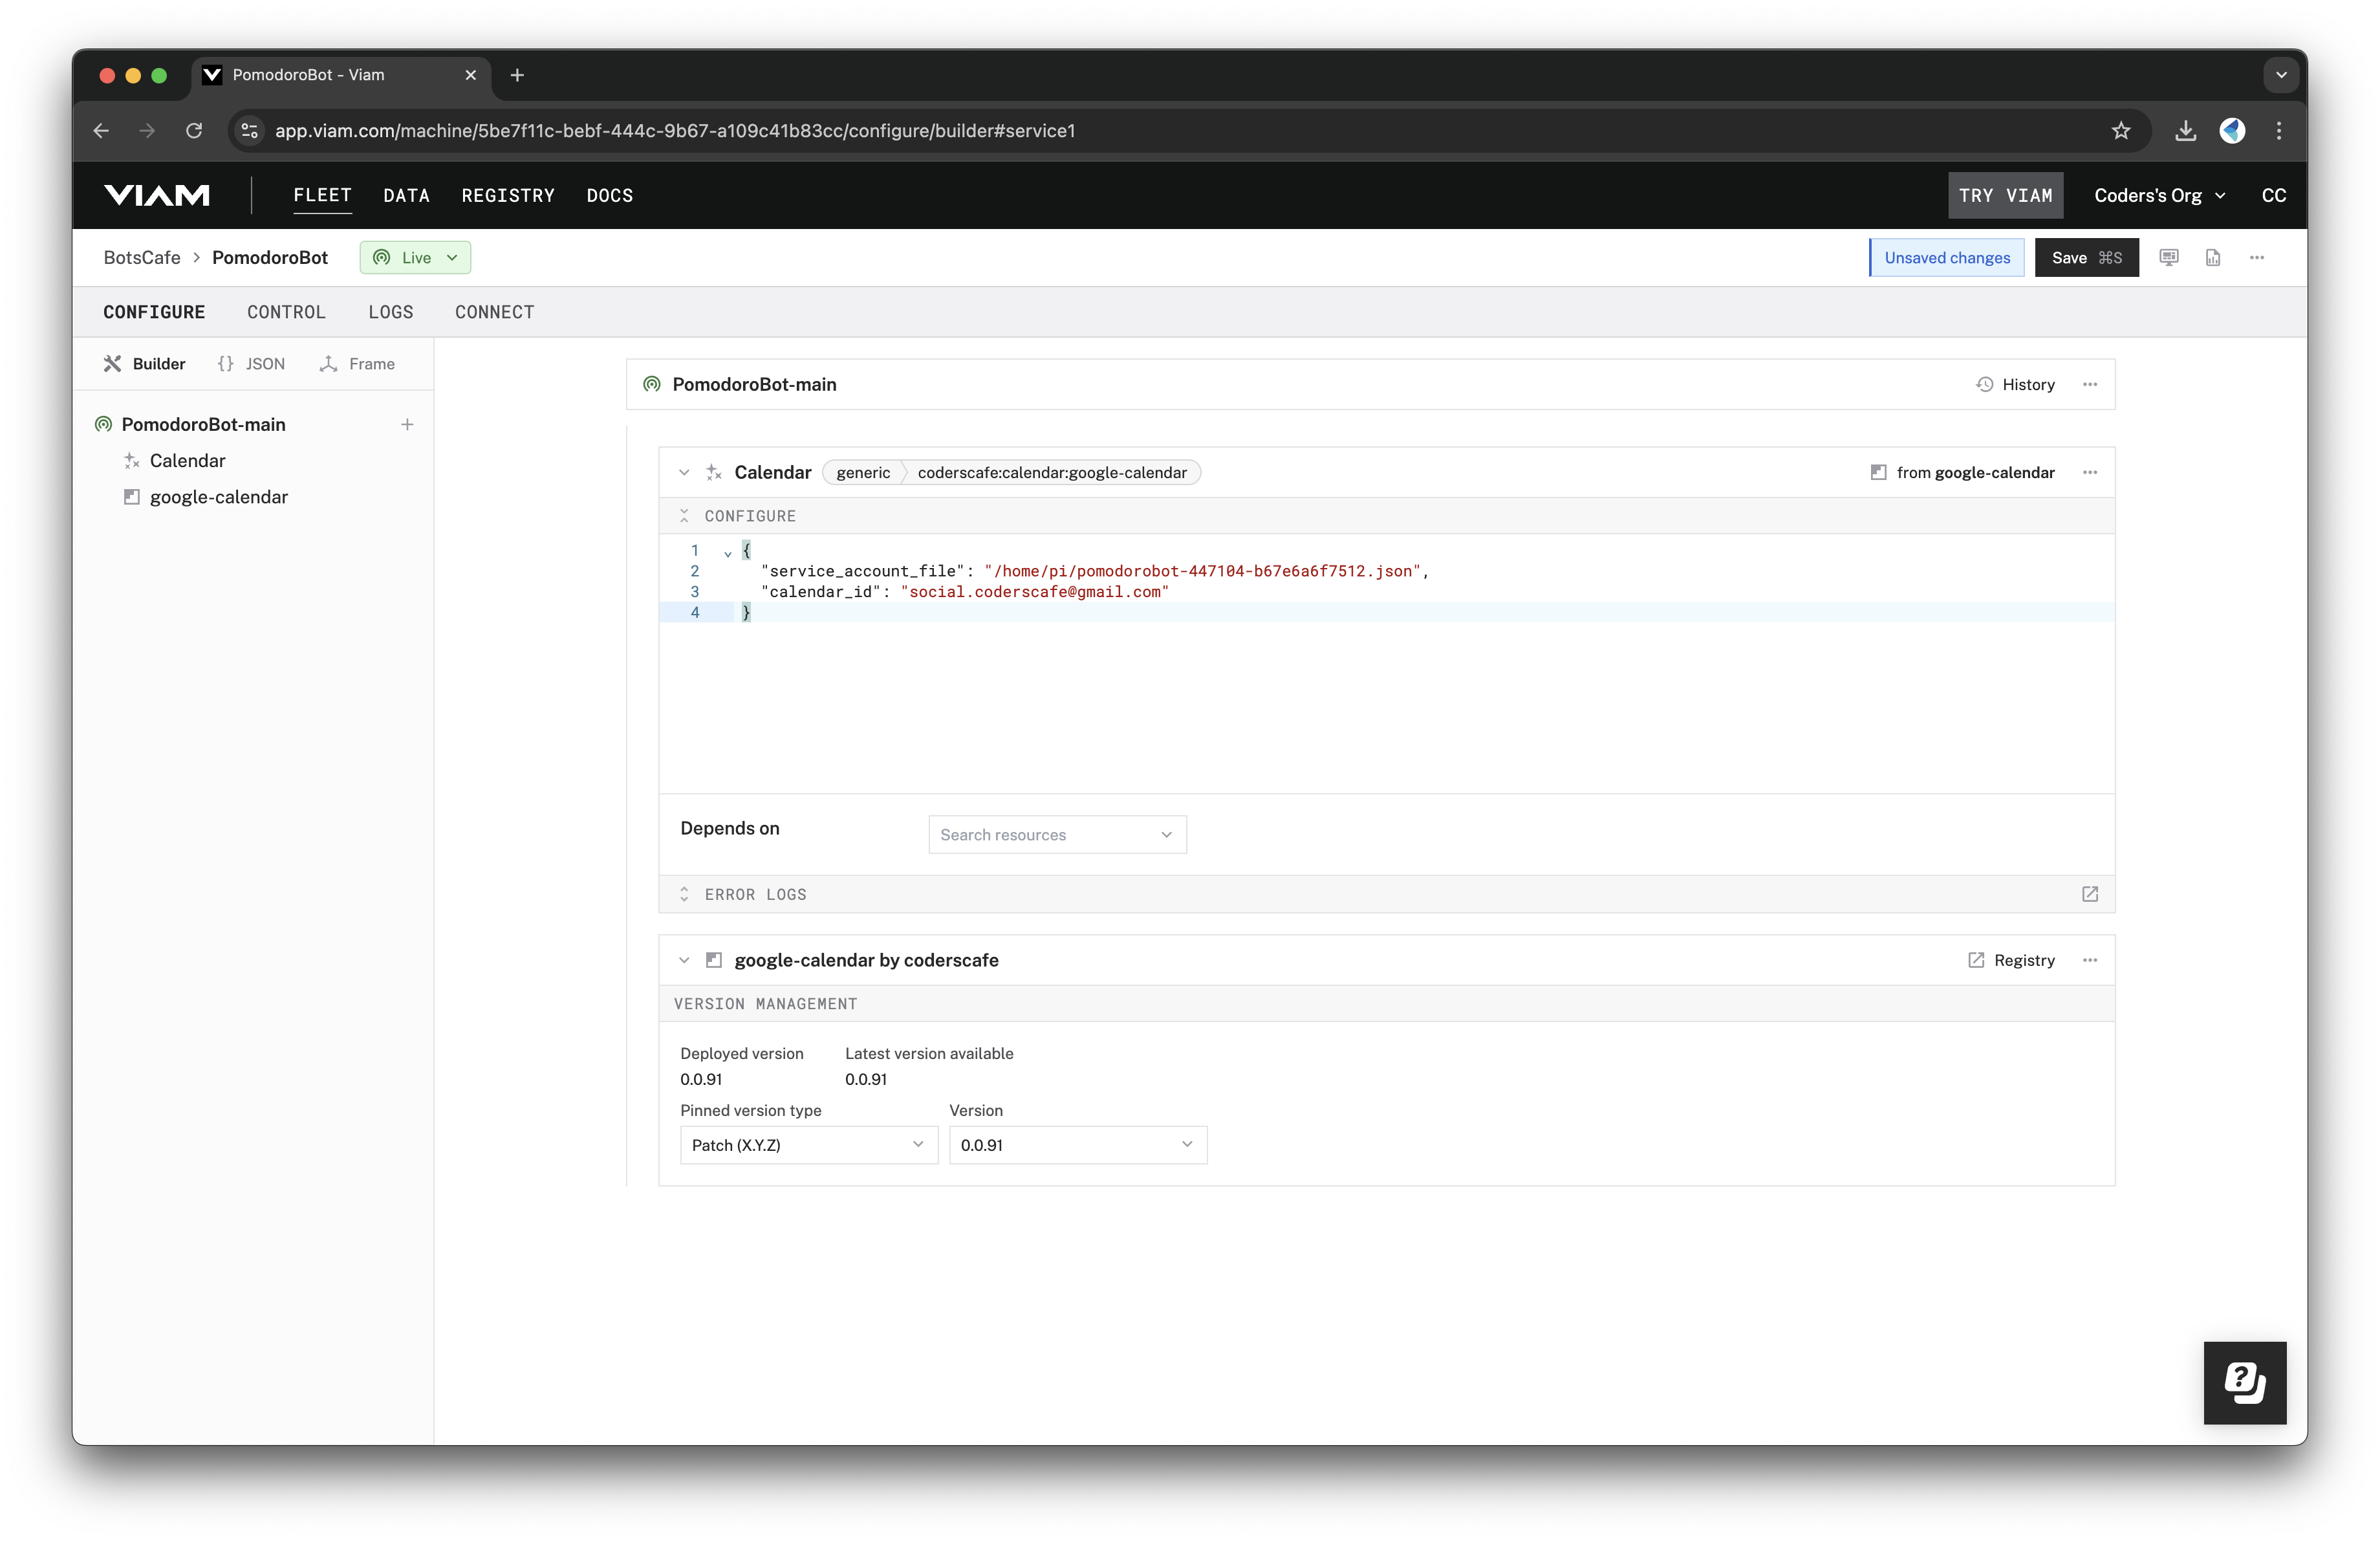Open a new browser tab
This screenshot has width=2380, height=1541.
pyautogui.click(x=517, y=75)
